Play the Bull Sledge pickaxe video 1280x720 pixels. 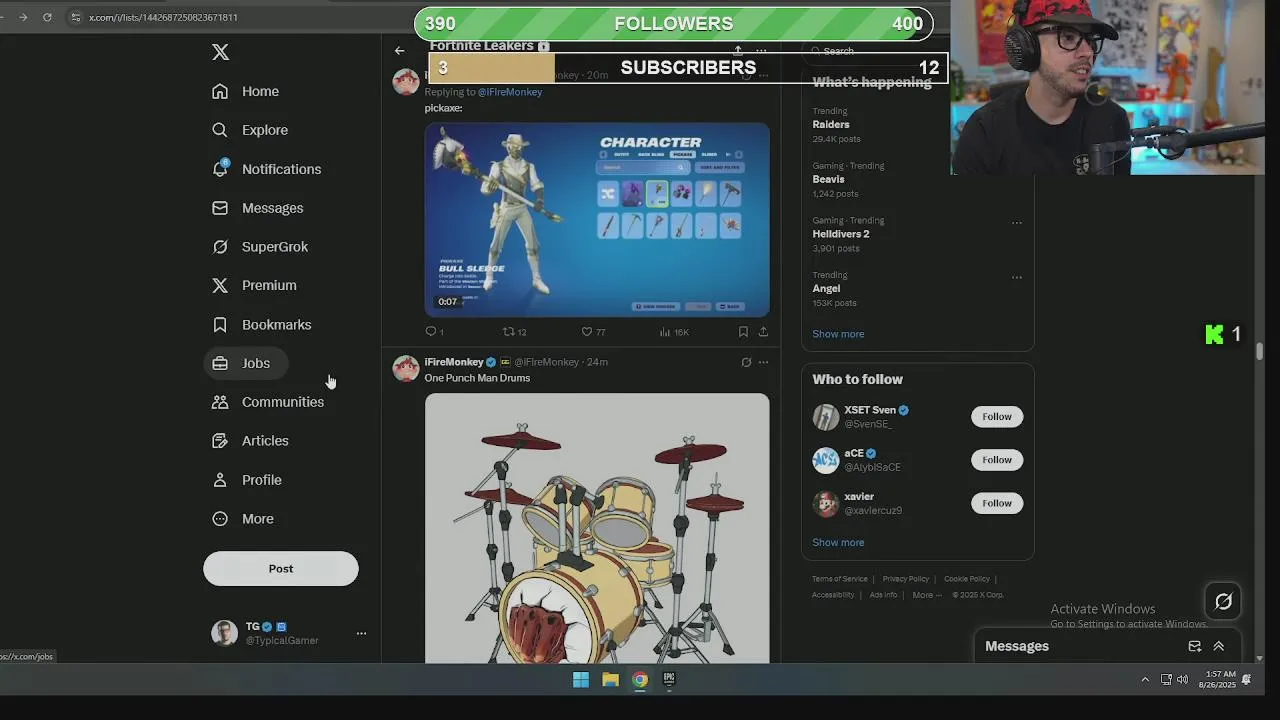tap(597, 220)
